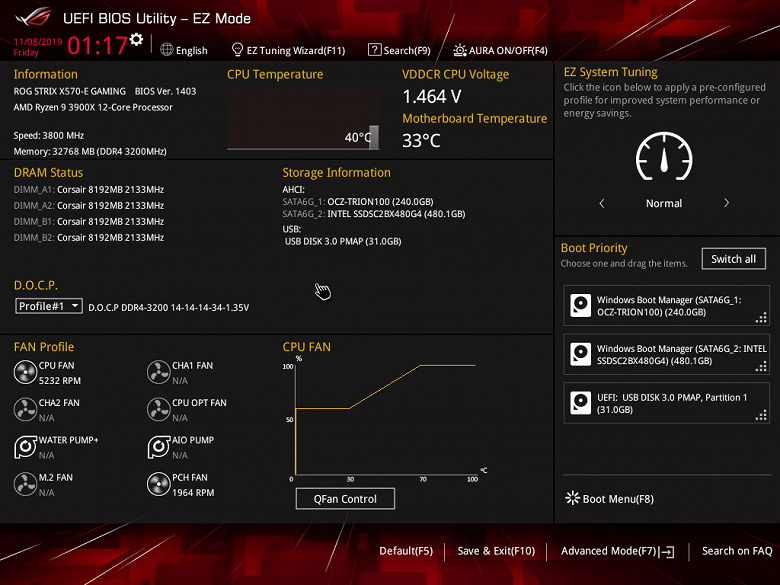
Task: Click the INTEL SSDSC2BX480G4 boot disk icon
Action: (581, 354)
